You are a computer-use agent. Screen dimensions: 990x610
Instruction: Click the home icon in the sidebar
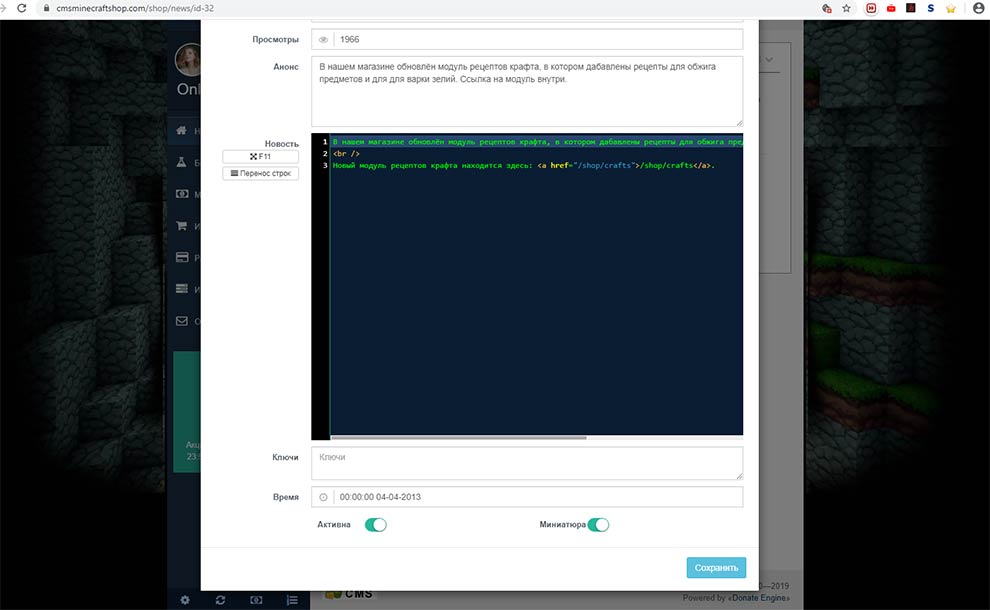[x=181, y=131]
